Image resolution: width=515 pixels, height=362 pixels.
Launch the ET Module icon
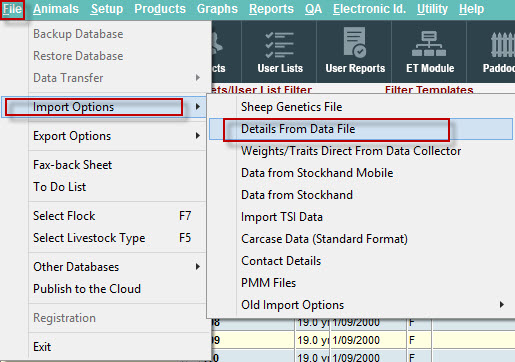430,52
